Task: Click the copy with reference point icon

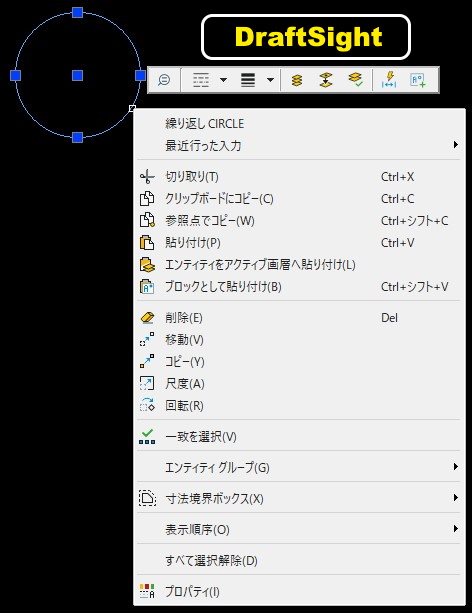Action: 147,220
